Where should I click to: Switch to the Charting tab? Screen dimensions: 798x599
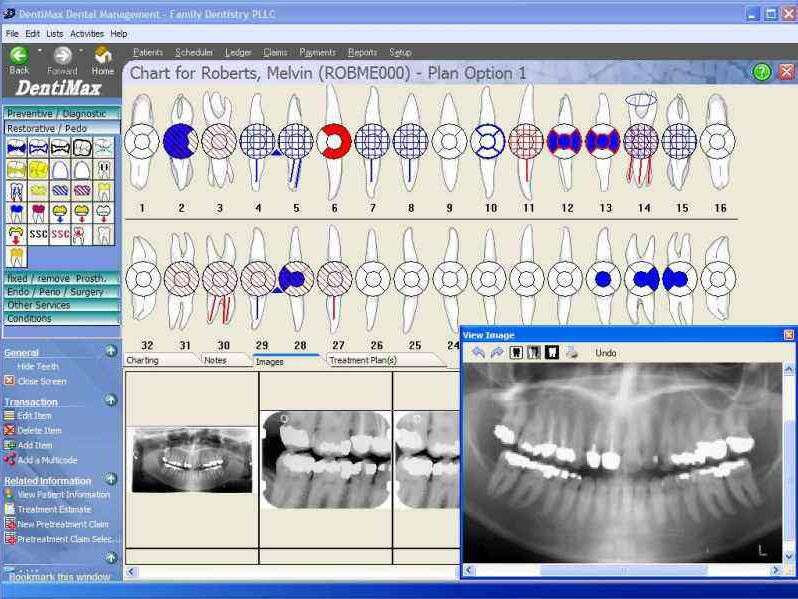coord(160,360)
